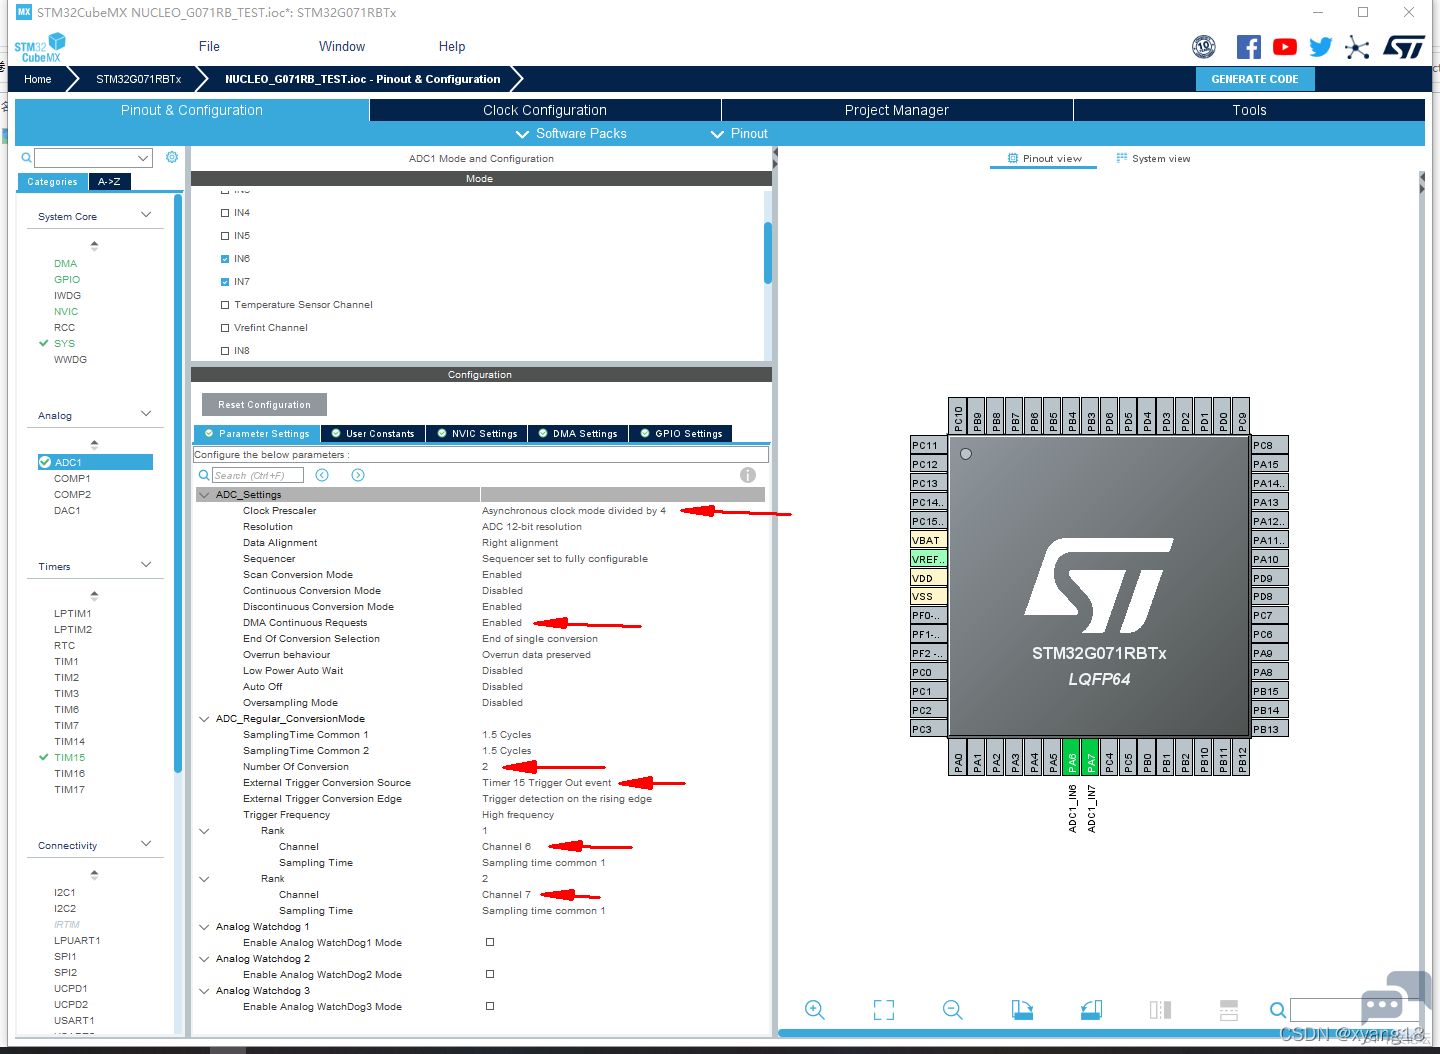
Task: Check Enable Analog WatchDog2 Mode
Action: [490, 974]
